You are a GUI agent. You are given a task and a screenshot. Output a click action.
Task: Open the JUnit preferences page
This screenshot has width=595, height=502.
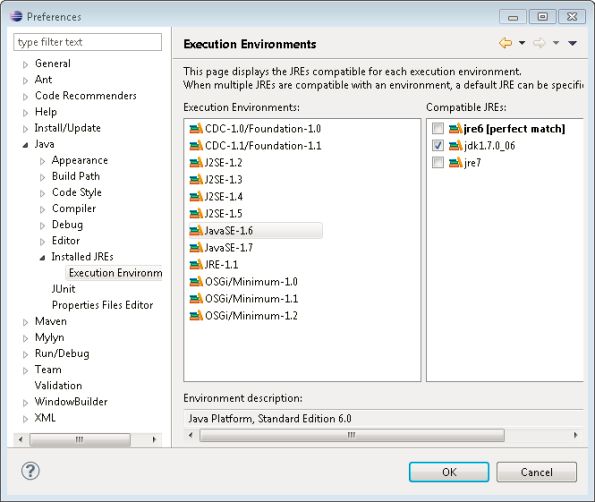click(x=63, y=289)
